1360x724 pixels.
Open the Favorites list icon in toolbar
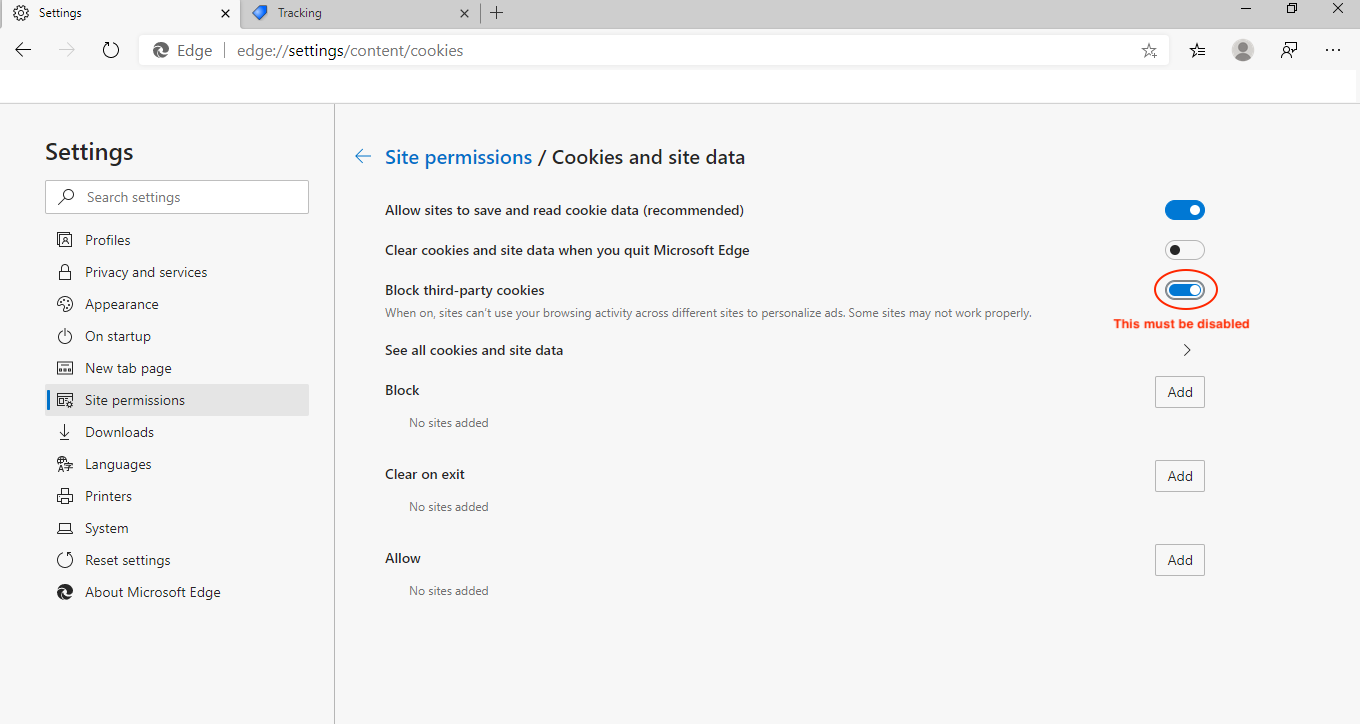(x=1198, y=50)
